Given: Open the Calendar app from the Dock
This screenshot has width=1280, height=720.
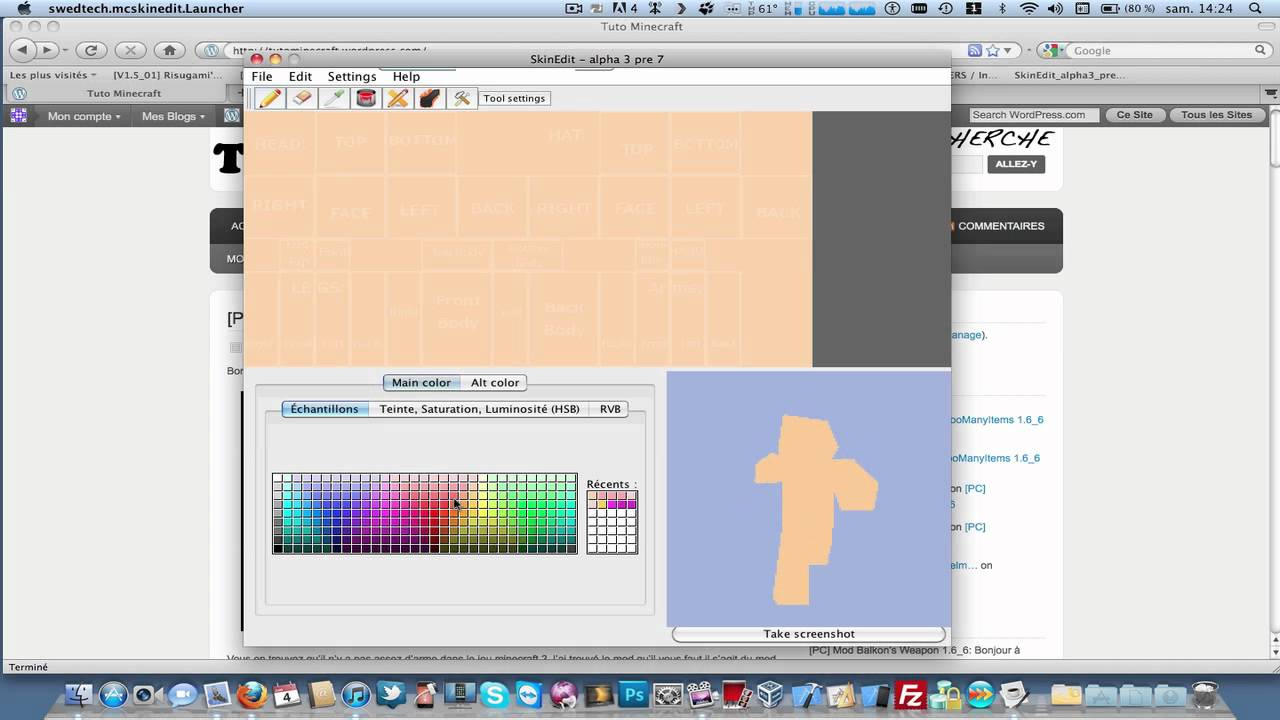Looking at the screenshot, I should point(286,694).
